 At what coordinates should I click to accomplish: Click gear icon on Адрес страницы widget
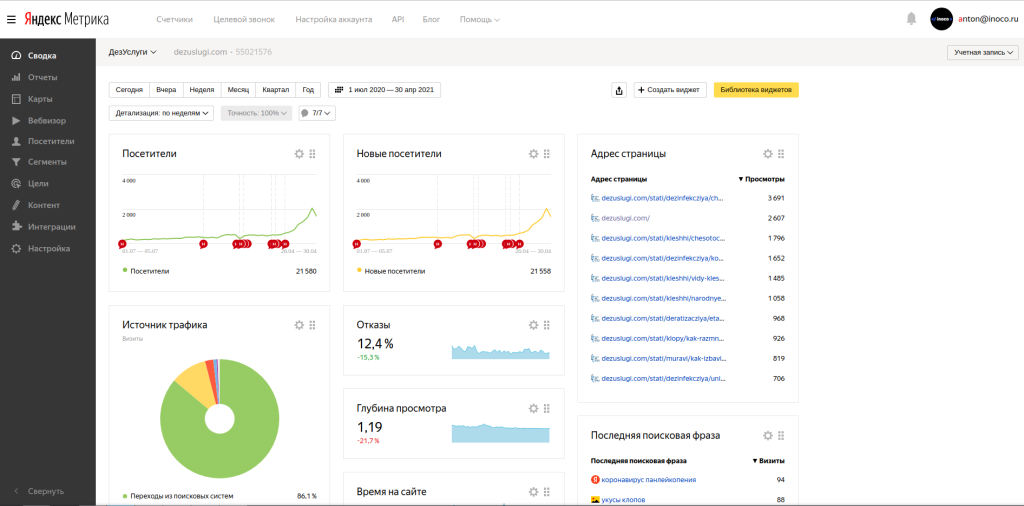coord(767,154)
